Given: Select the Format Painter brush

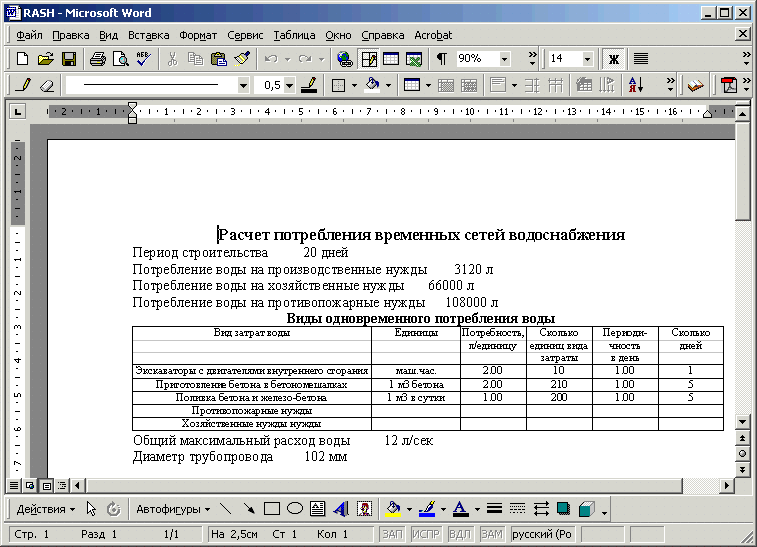Looking at the screenshot, I should pyautogui.click(x=242, y=59).
